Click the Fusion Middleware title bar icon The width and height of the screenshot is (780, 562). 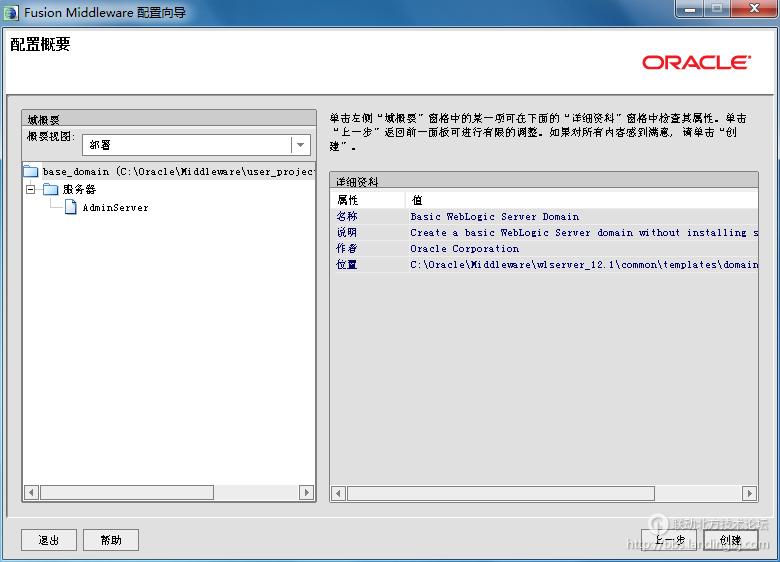[12, 13]
